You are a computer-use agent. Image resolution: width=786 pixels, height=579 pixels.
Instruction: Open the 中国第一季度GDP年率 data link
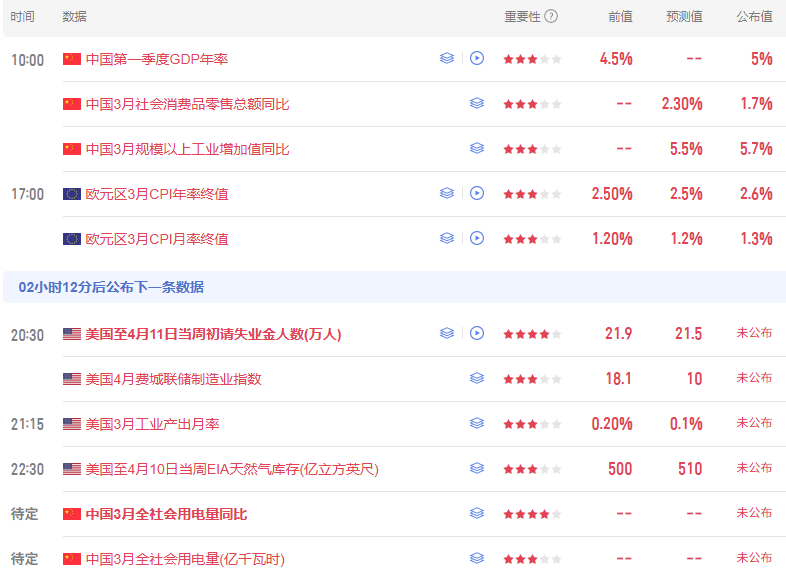coord(156,59)
